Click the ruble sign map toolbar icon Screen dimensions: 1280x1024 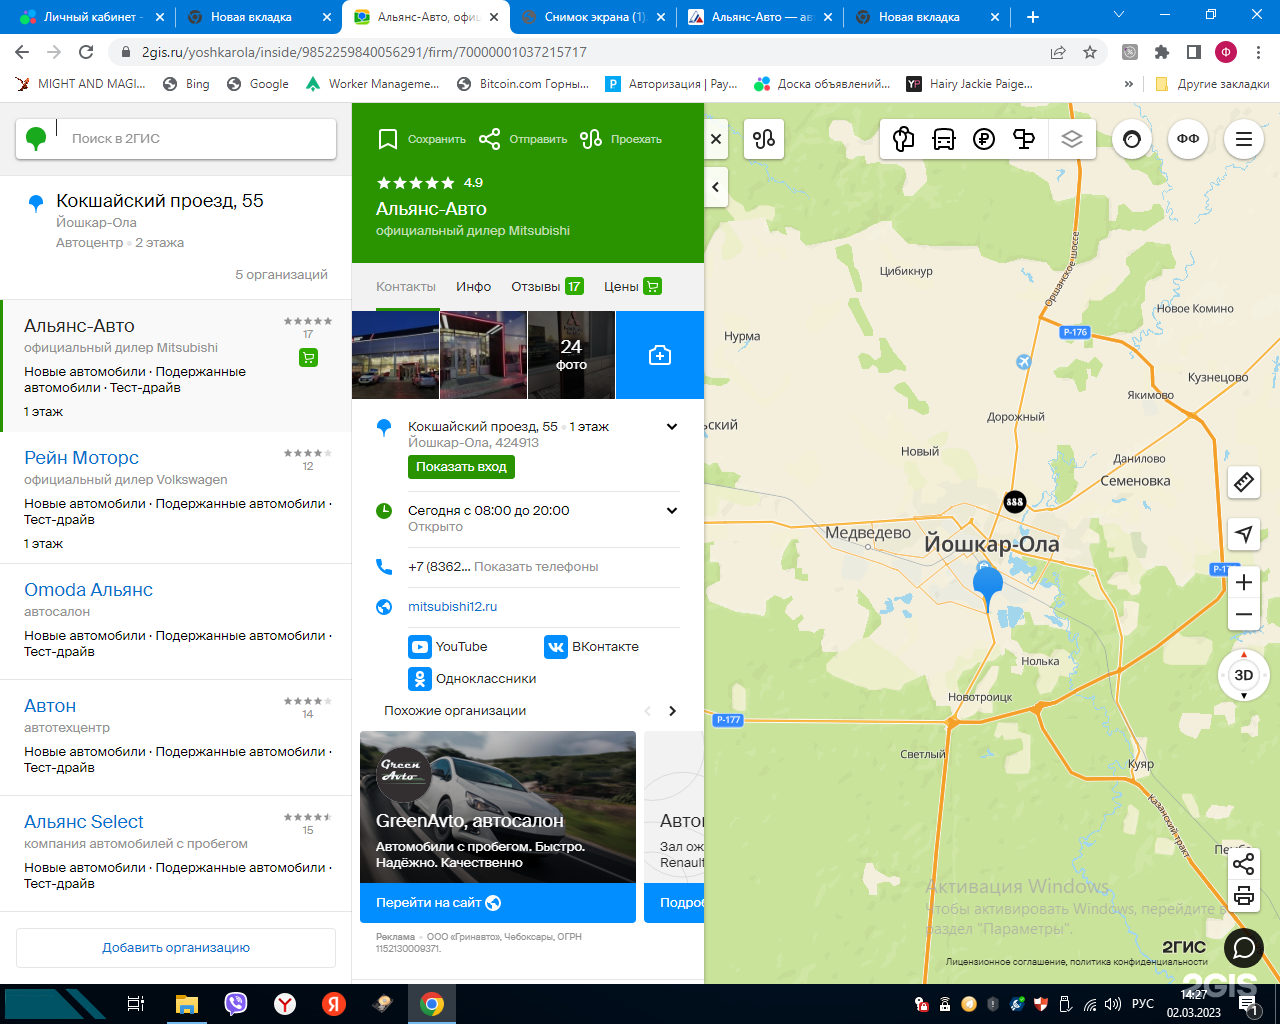(x=984, y=139)
